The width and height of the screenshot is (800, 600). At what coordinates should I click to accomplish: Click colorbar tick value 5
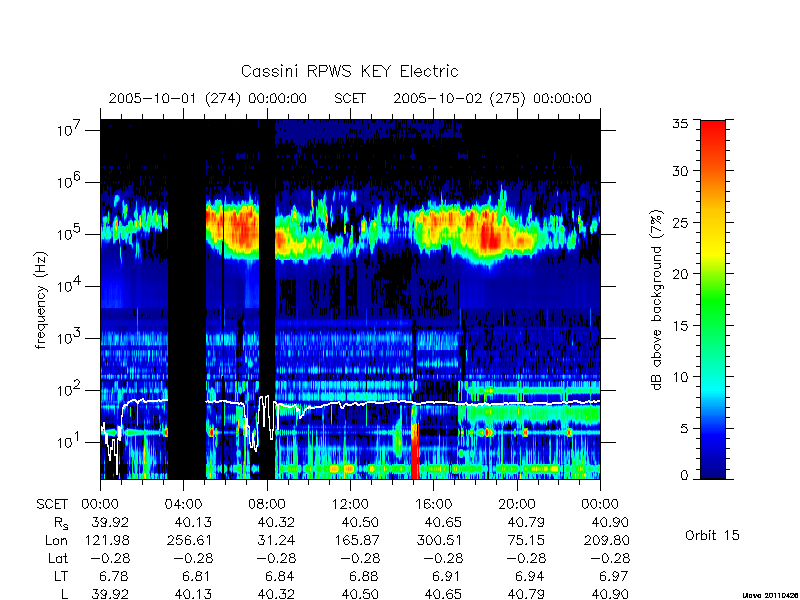[x=684, y=428]
